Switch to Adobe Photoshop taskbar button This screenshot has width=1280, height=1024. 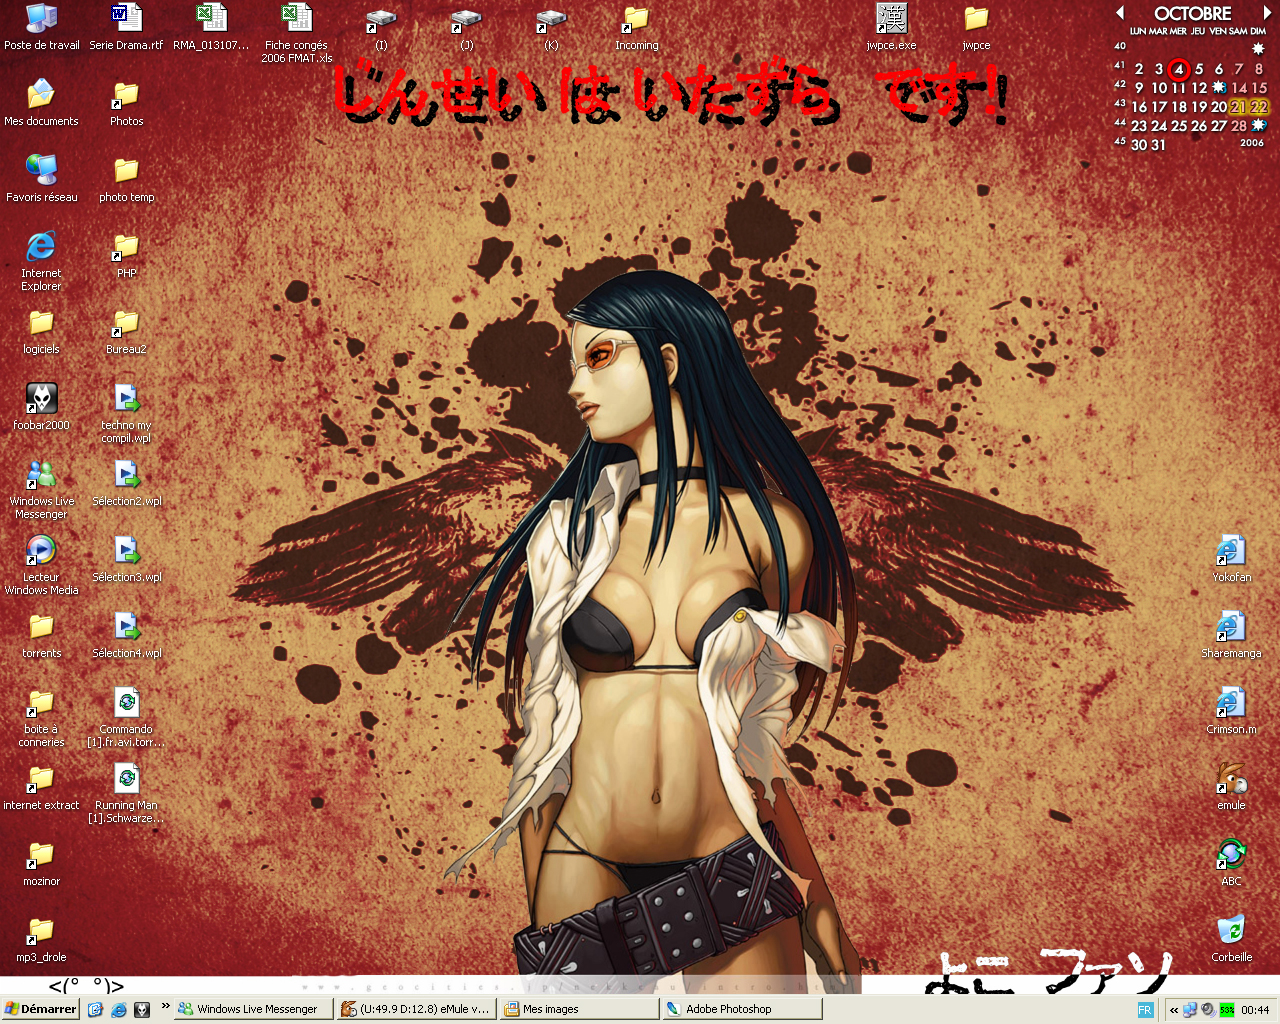[742, 1009]
